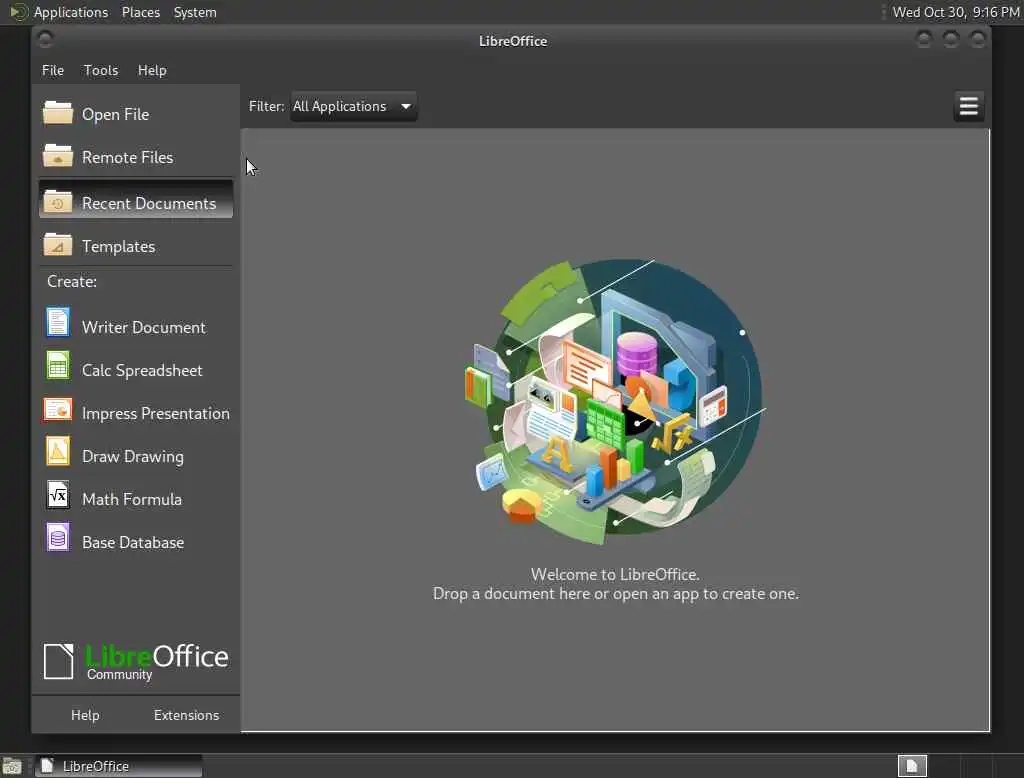Click the Impress Presentation label
Viewport: 1024px width, 778px height.
point(155,413)
